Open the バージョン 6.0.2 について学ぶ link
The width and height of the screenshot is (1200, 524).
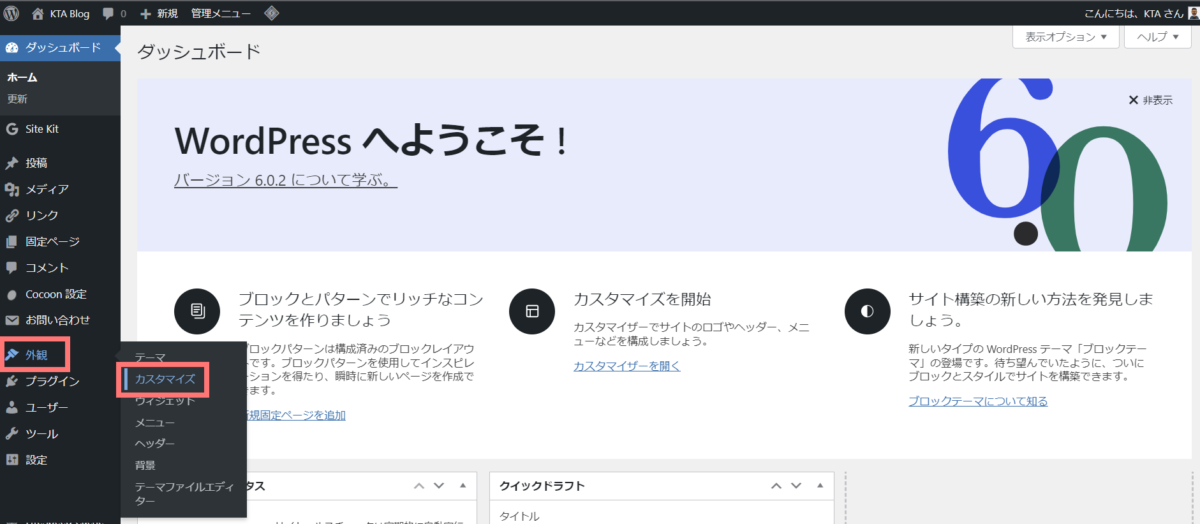(x=286, y=181)
